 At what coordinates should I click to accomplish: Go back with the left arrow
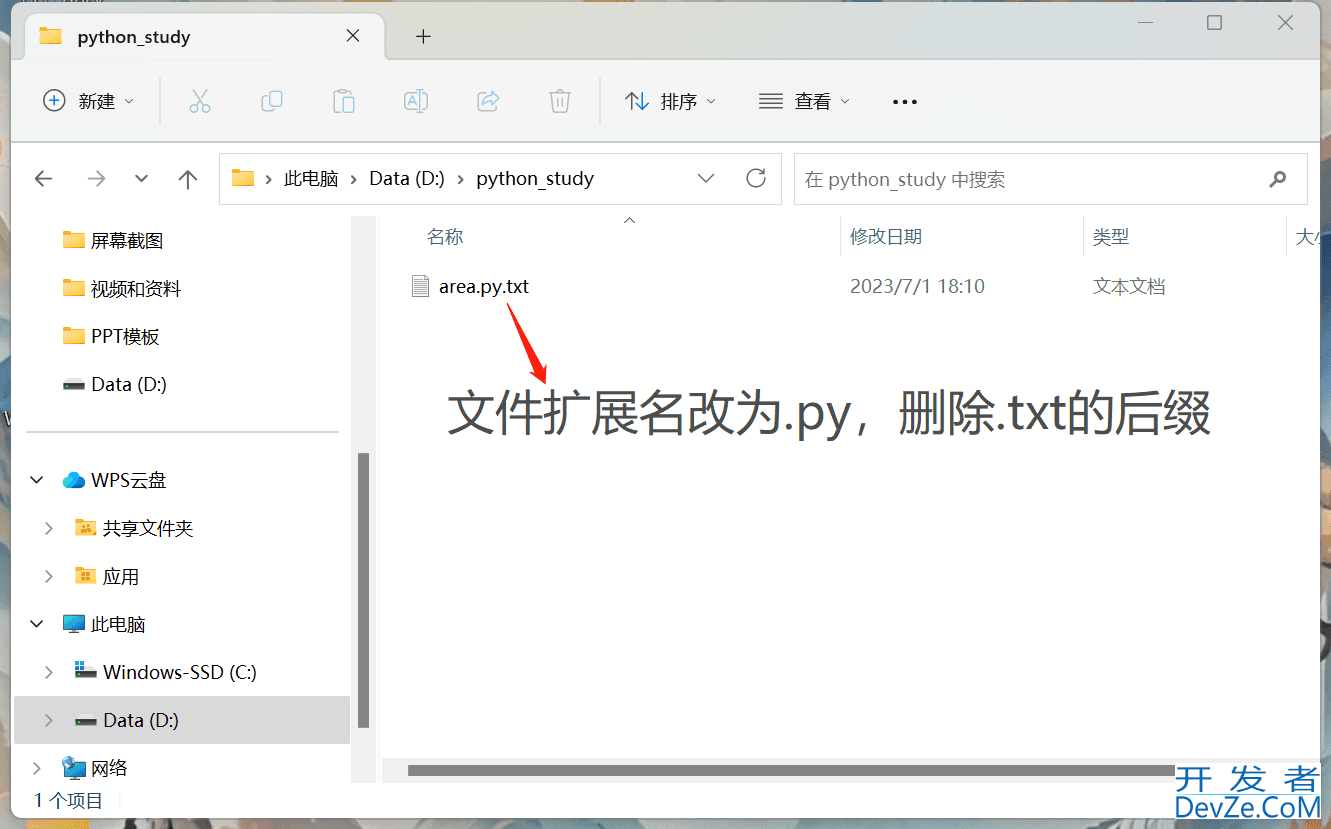(43, 179)
